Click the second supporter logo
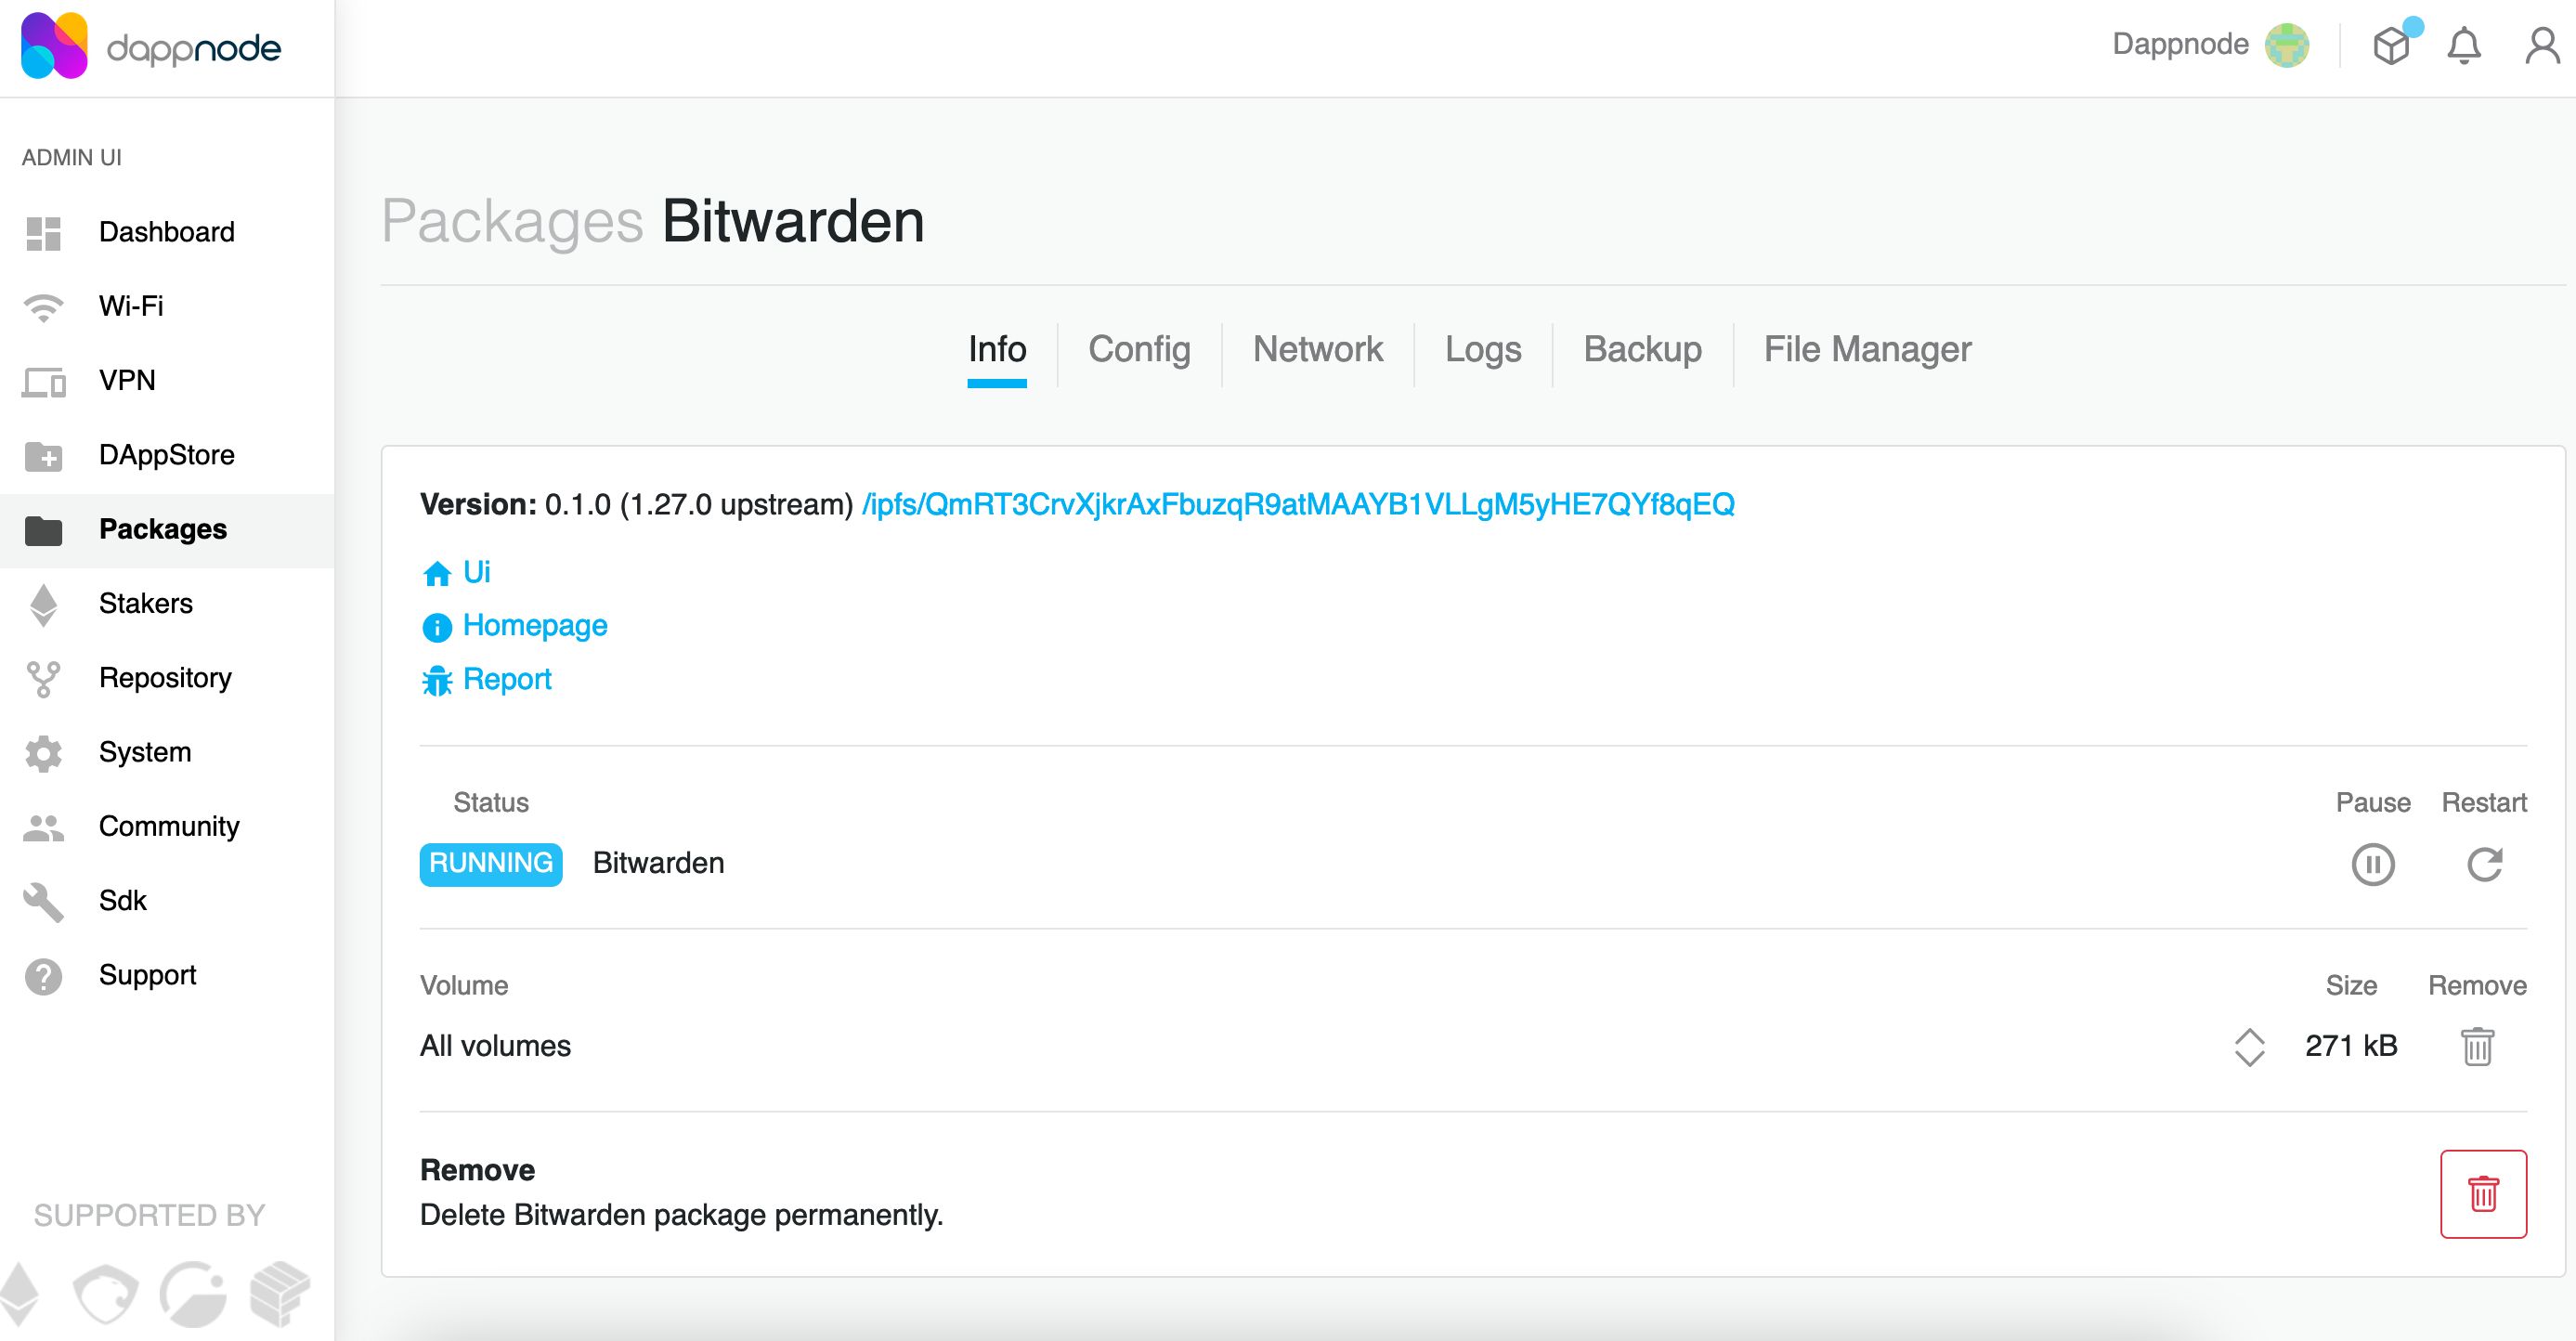Screen dimensions: 2576x1341 click(x=106, y=1293)
